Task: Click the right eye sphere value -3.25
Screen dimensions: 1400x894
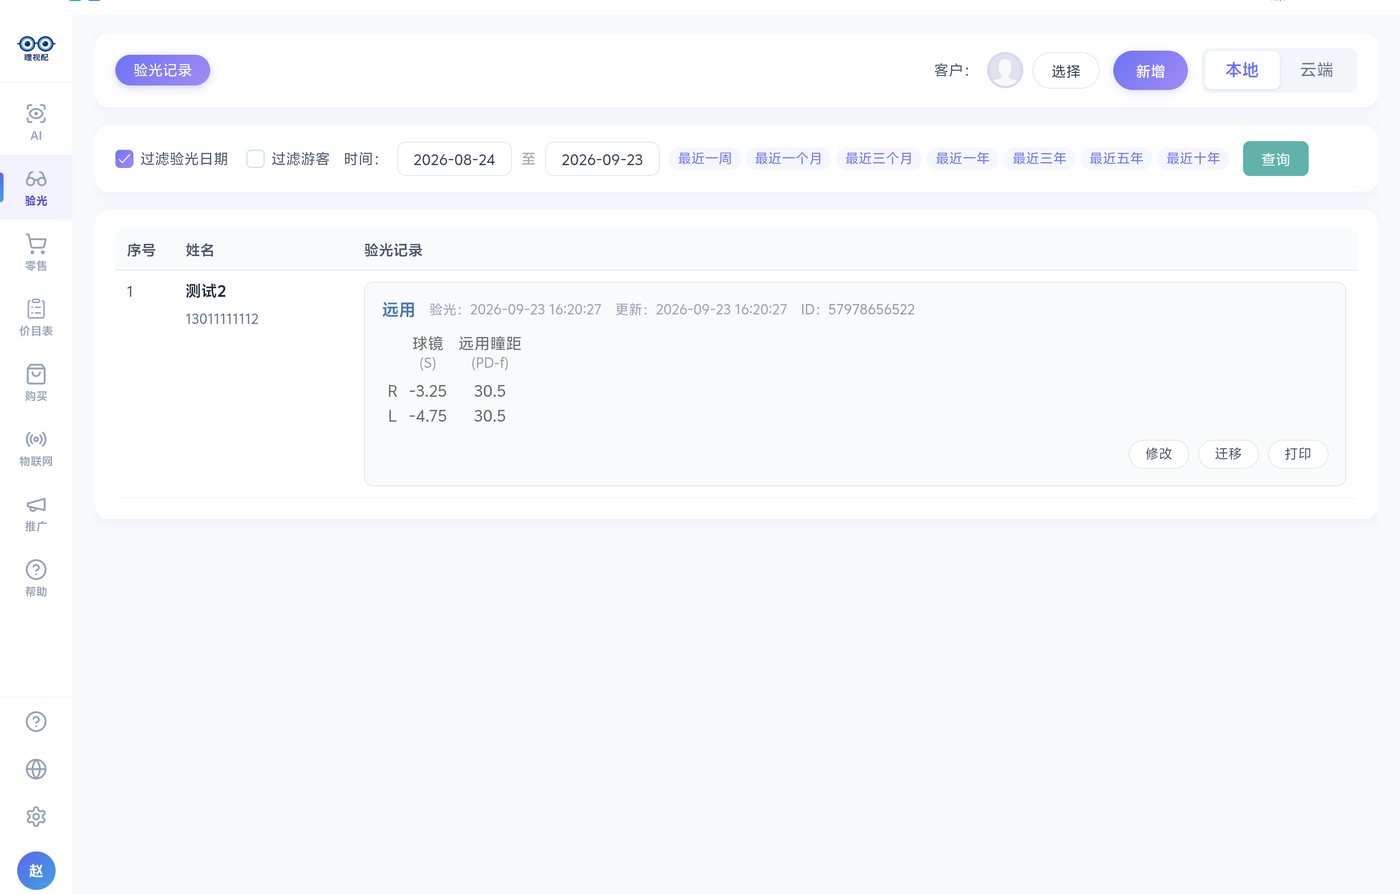Action: pyautogui.click(x=428, y=391)
